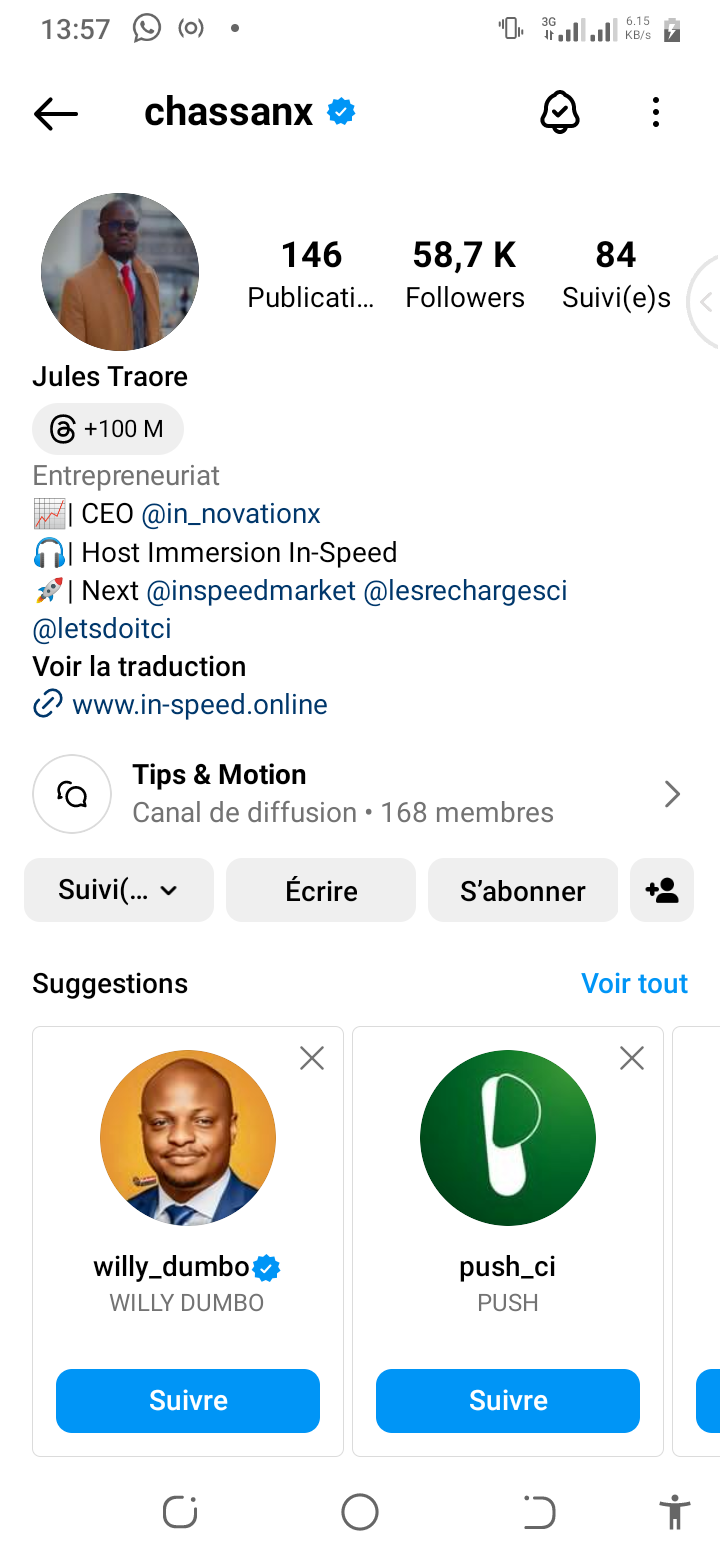Tap the Écrire message button
720x1560 pixels.
(321, 890)
